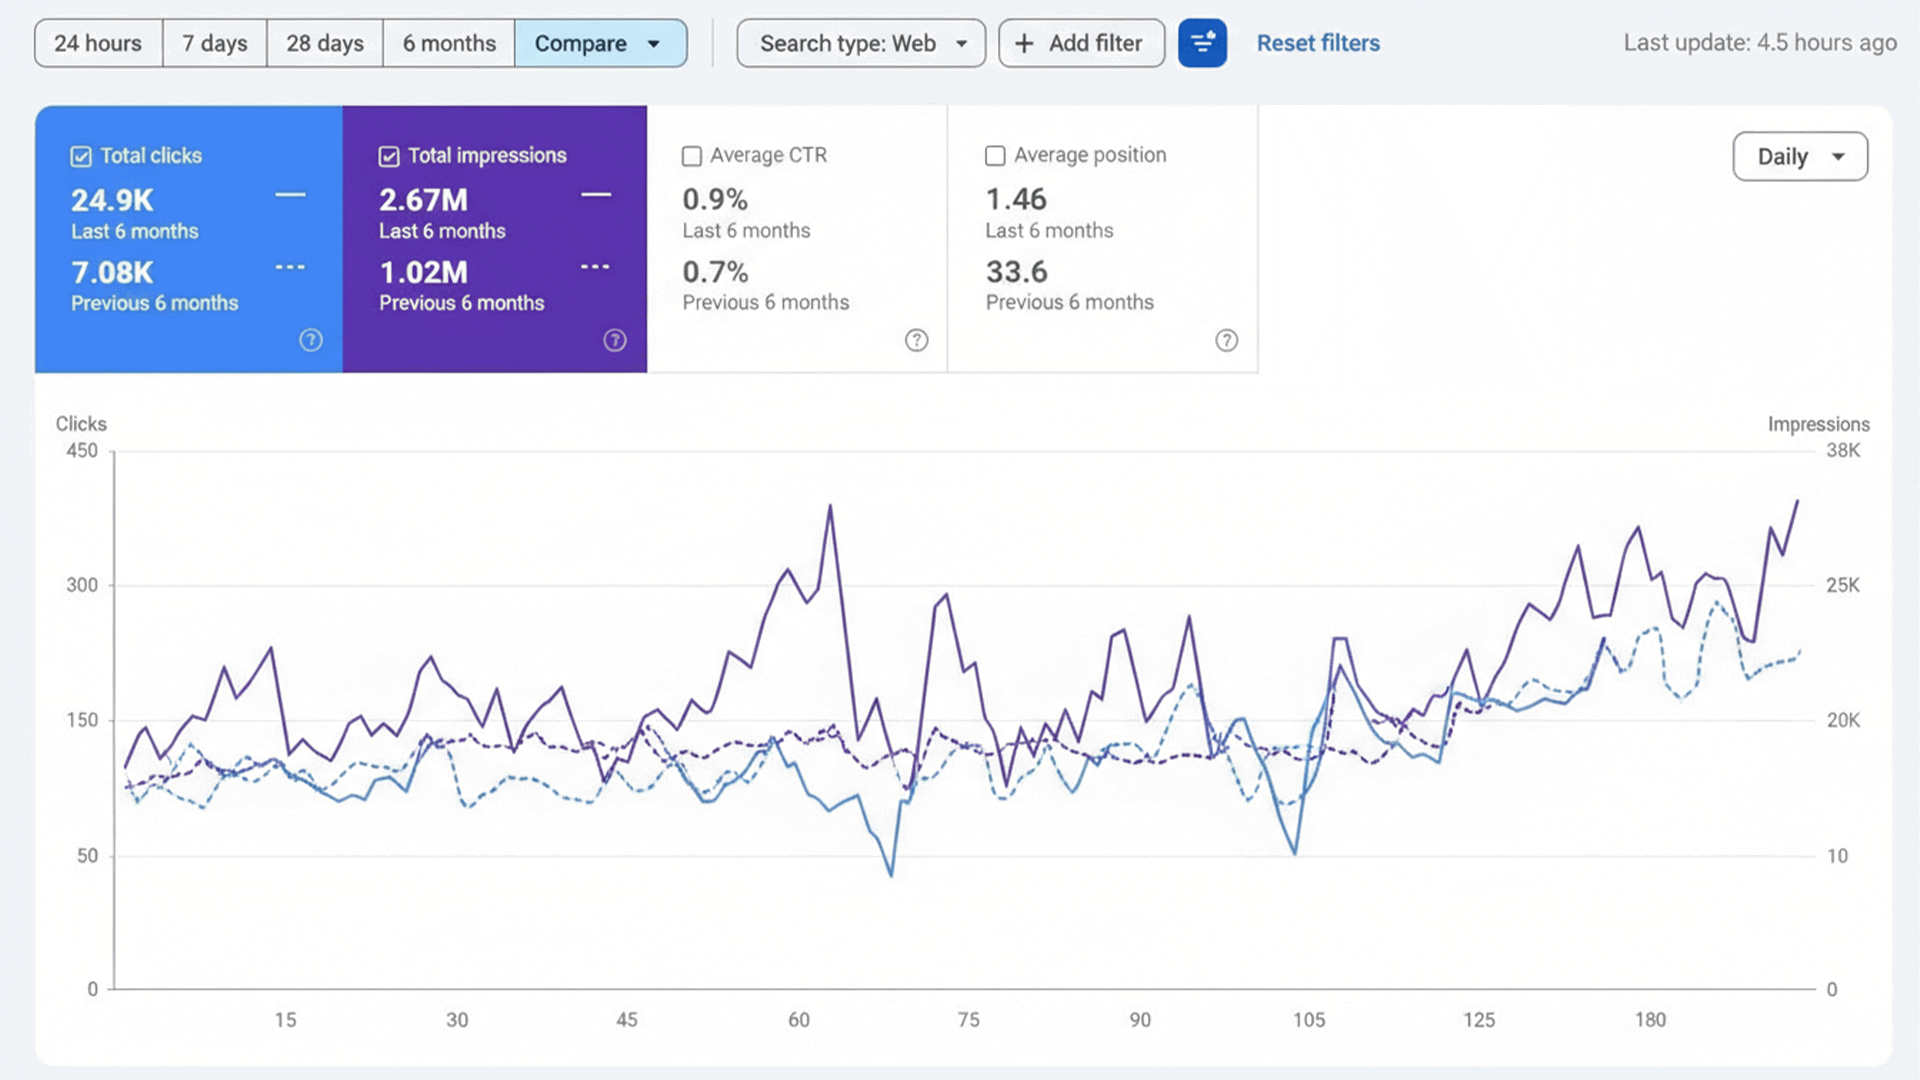1920x1080 pixels.
Task: Click the Reset filters link
Action: (1318, 43)
